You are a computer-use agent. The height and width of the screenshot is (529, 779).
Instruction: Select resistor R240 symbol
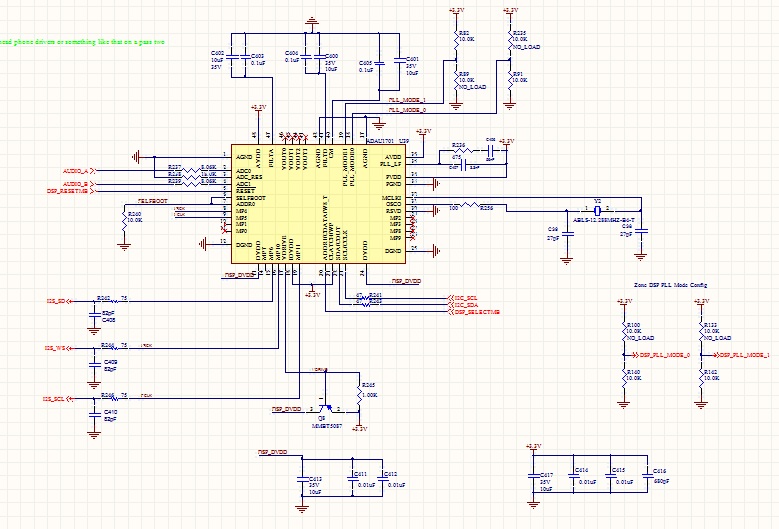[x=124, y=220]
